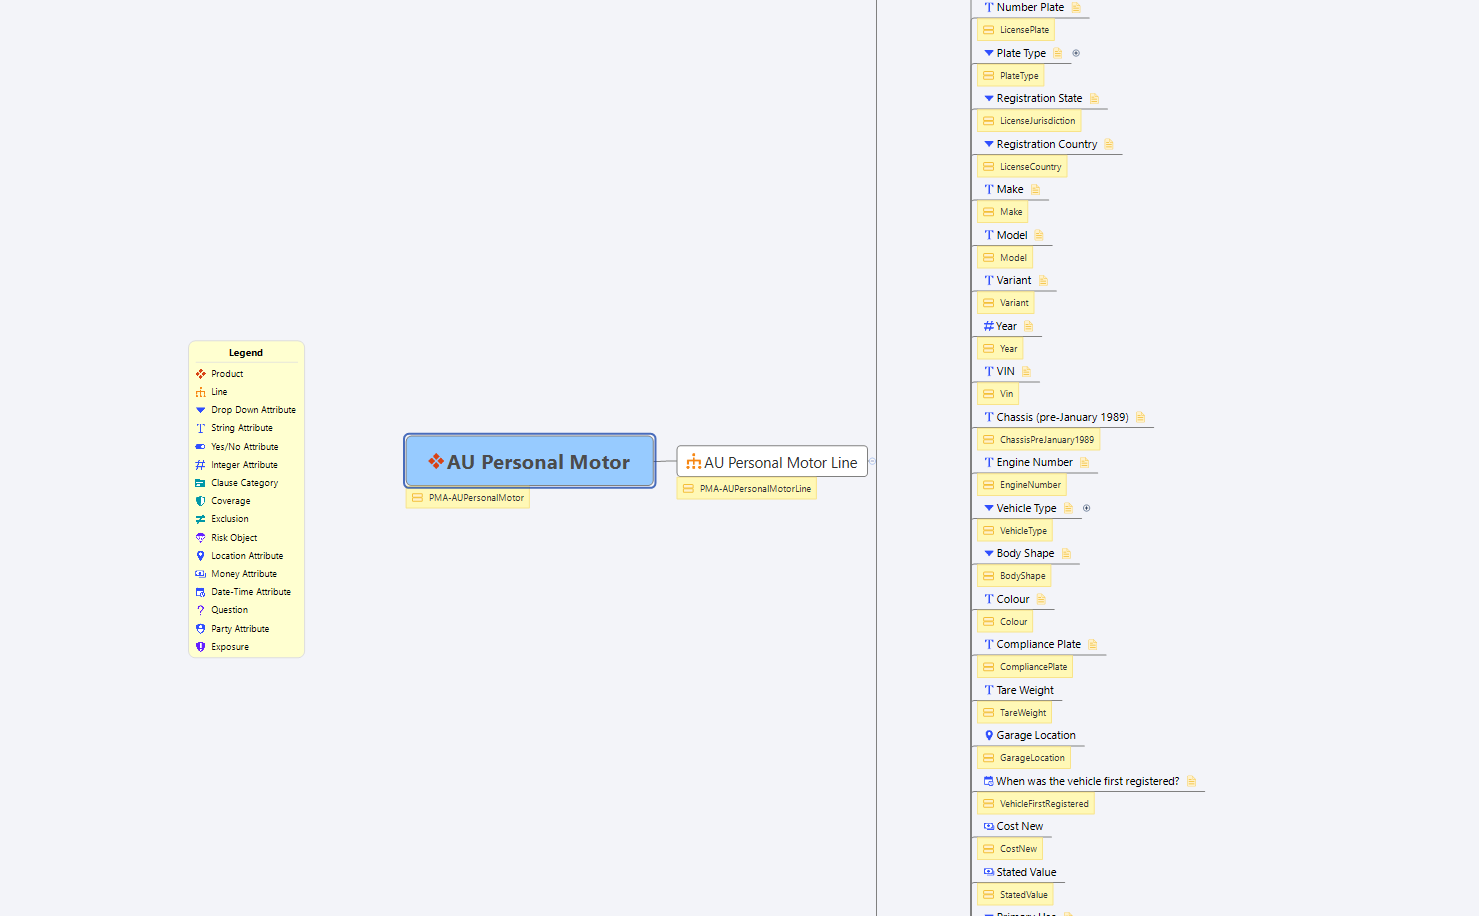This screenshot has width=1479, height=916.
Task: Click the note icon beside the VIN topic
Action: click(x=1026, y=372)
